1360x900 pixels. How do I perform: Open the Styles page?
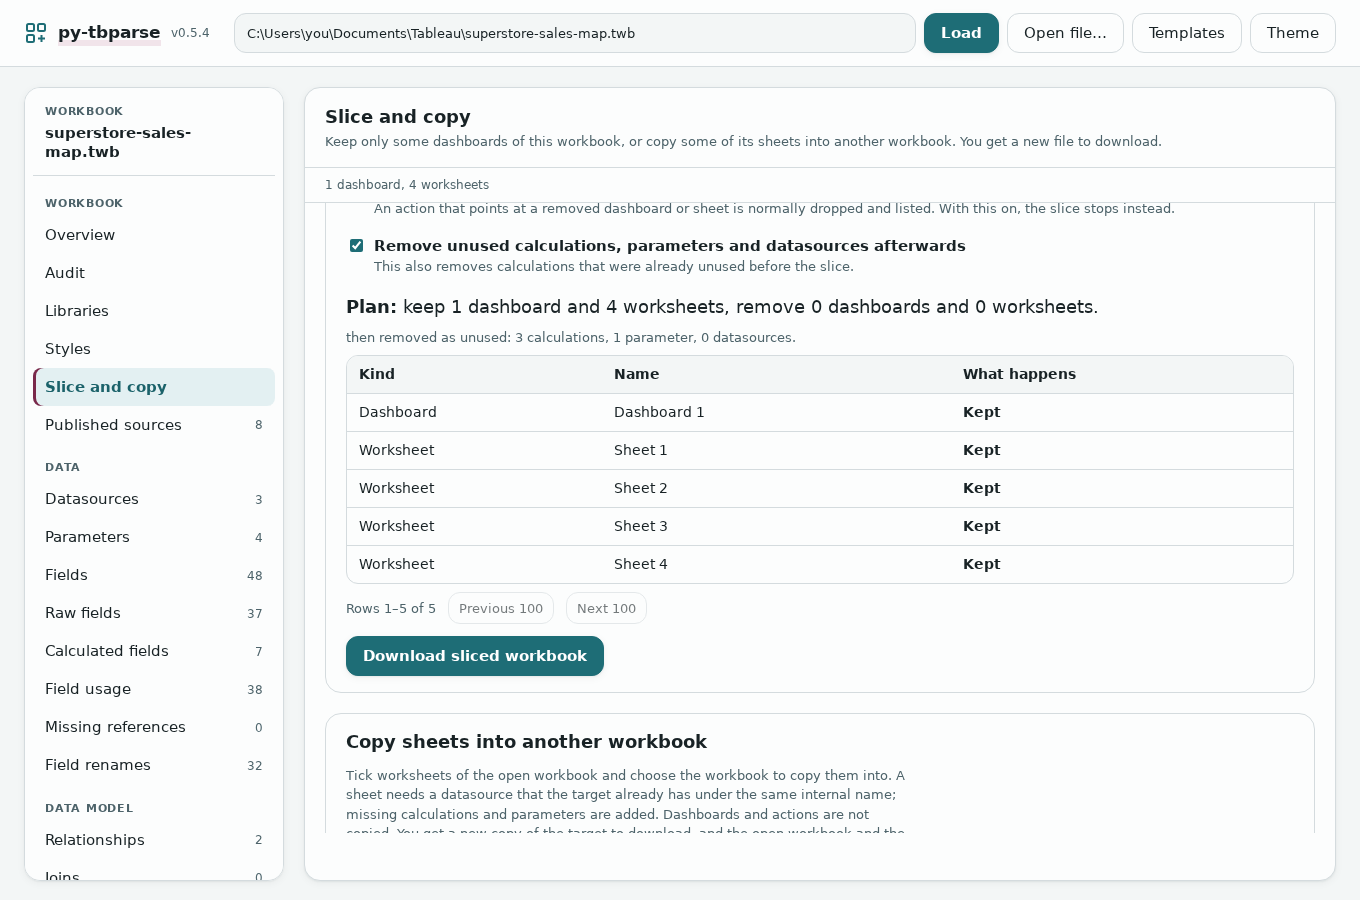pyautogui.click(x=154, y=349)
